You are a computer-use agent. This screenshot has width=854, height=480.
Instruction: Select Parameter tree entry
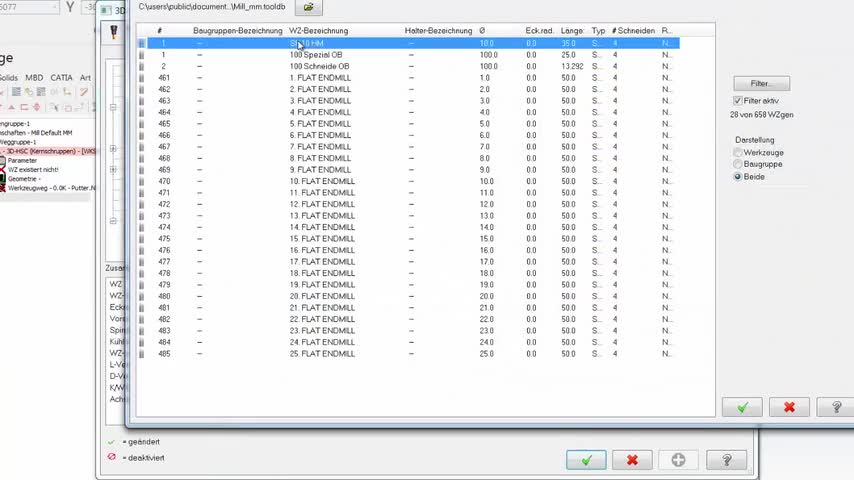pos(22,161)
